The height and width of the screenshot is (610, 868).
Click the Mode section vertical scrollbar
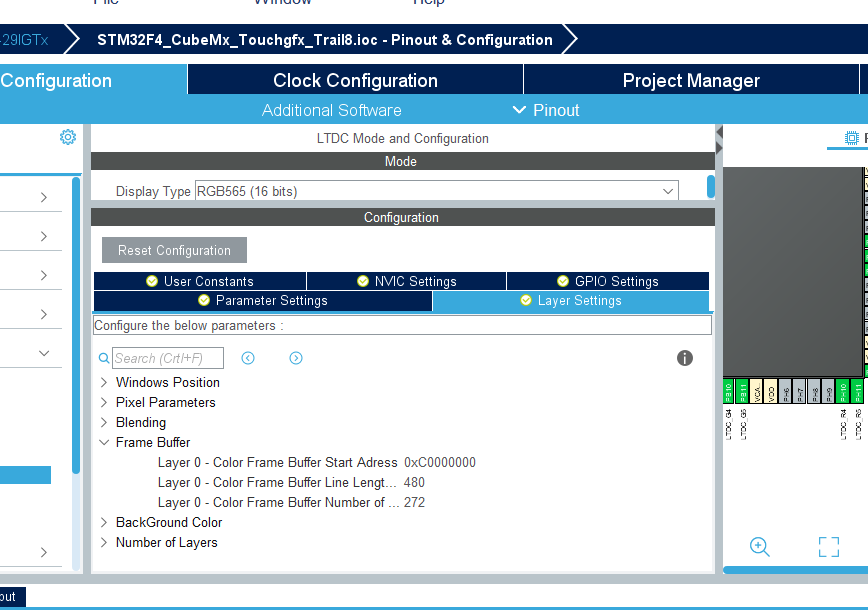[x=711, y=187]
